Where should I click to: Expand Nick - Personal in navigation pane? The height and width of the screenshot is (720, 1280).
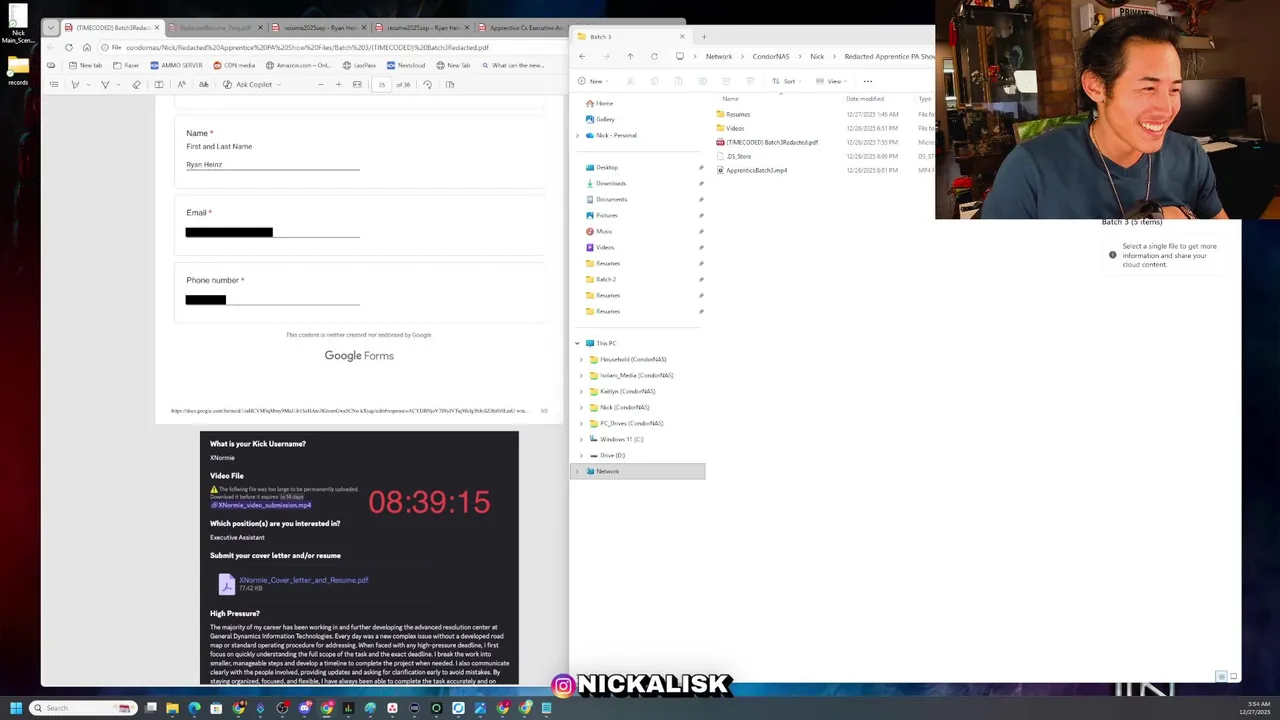click(x=577, y=135)
